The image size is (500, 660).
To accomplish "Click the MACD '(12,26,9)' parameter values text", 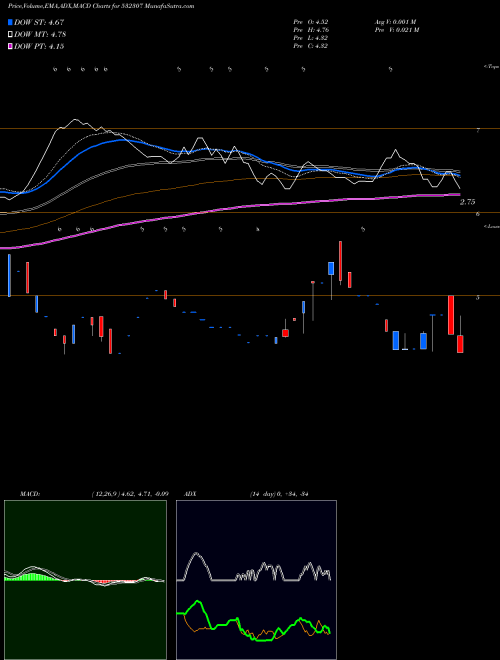I will [x=130, y=494].
